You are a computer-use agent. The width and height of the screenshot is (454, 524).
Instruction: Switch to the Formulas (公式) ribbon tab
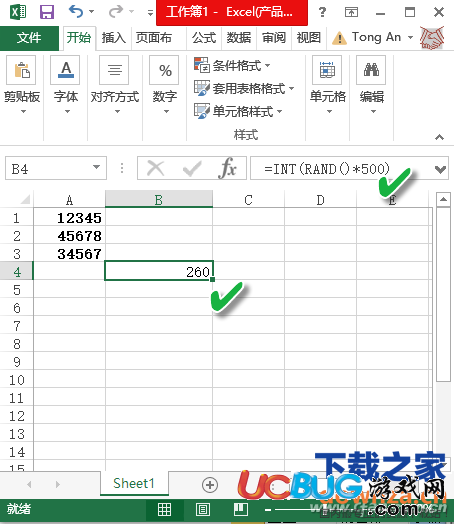point(204,37)
